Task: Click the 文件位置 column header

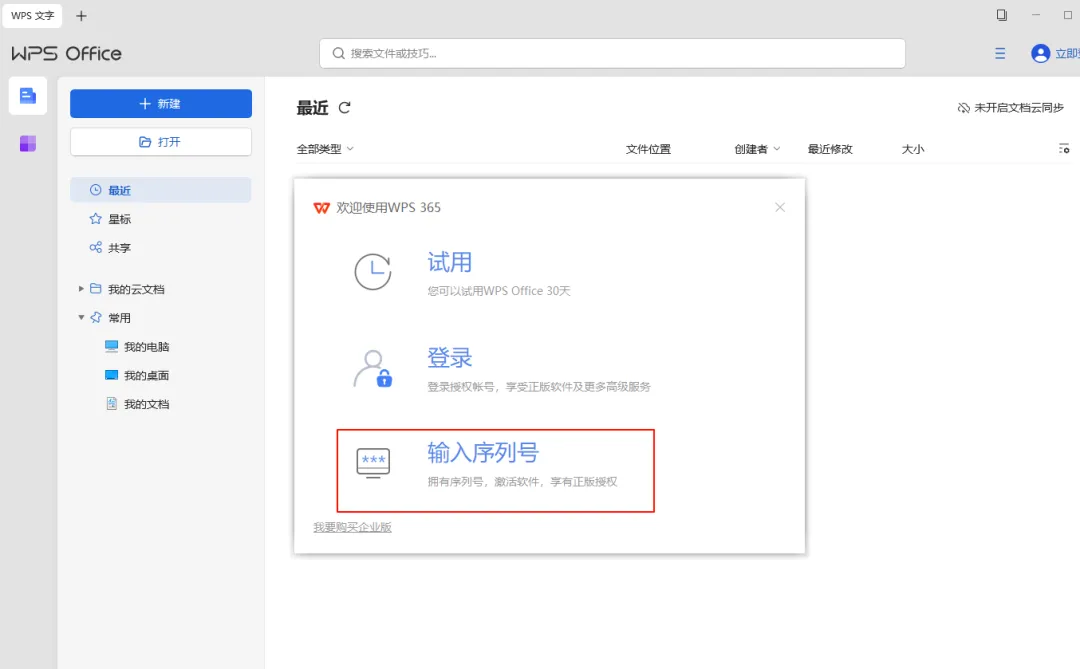Action: pyautogui.click(x=648, y=149)
